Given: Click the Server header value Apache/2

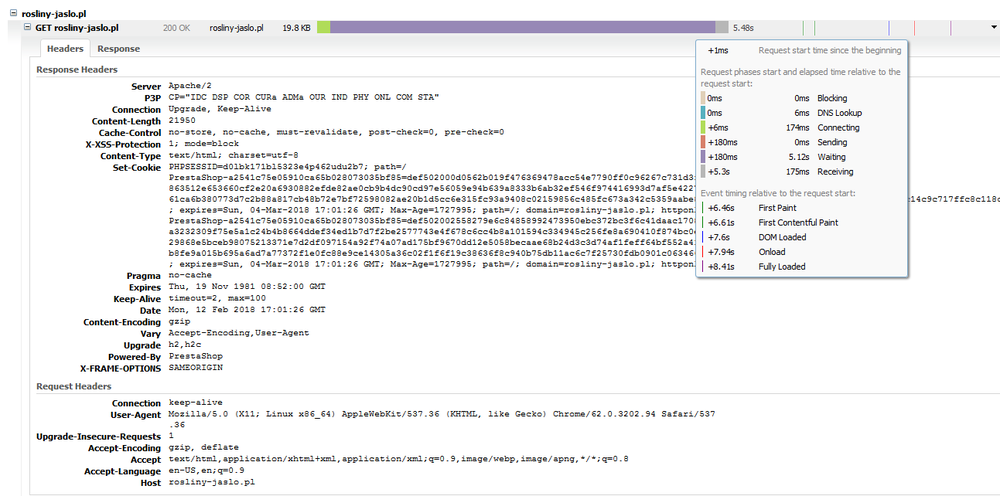Looking at the screenshot, I should [x=189, y=85].
